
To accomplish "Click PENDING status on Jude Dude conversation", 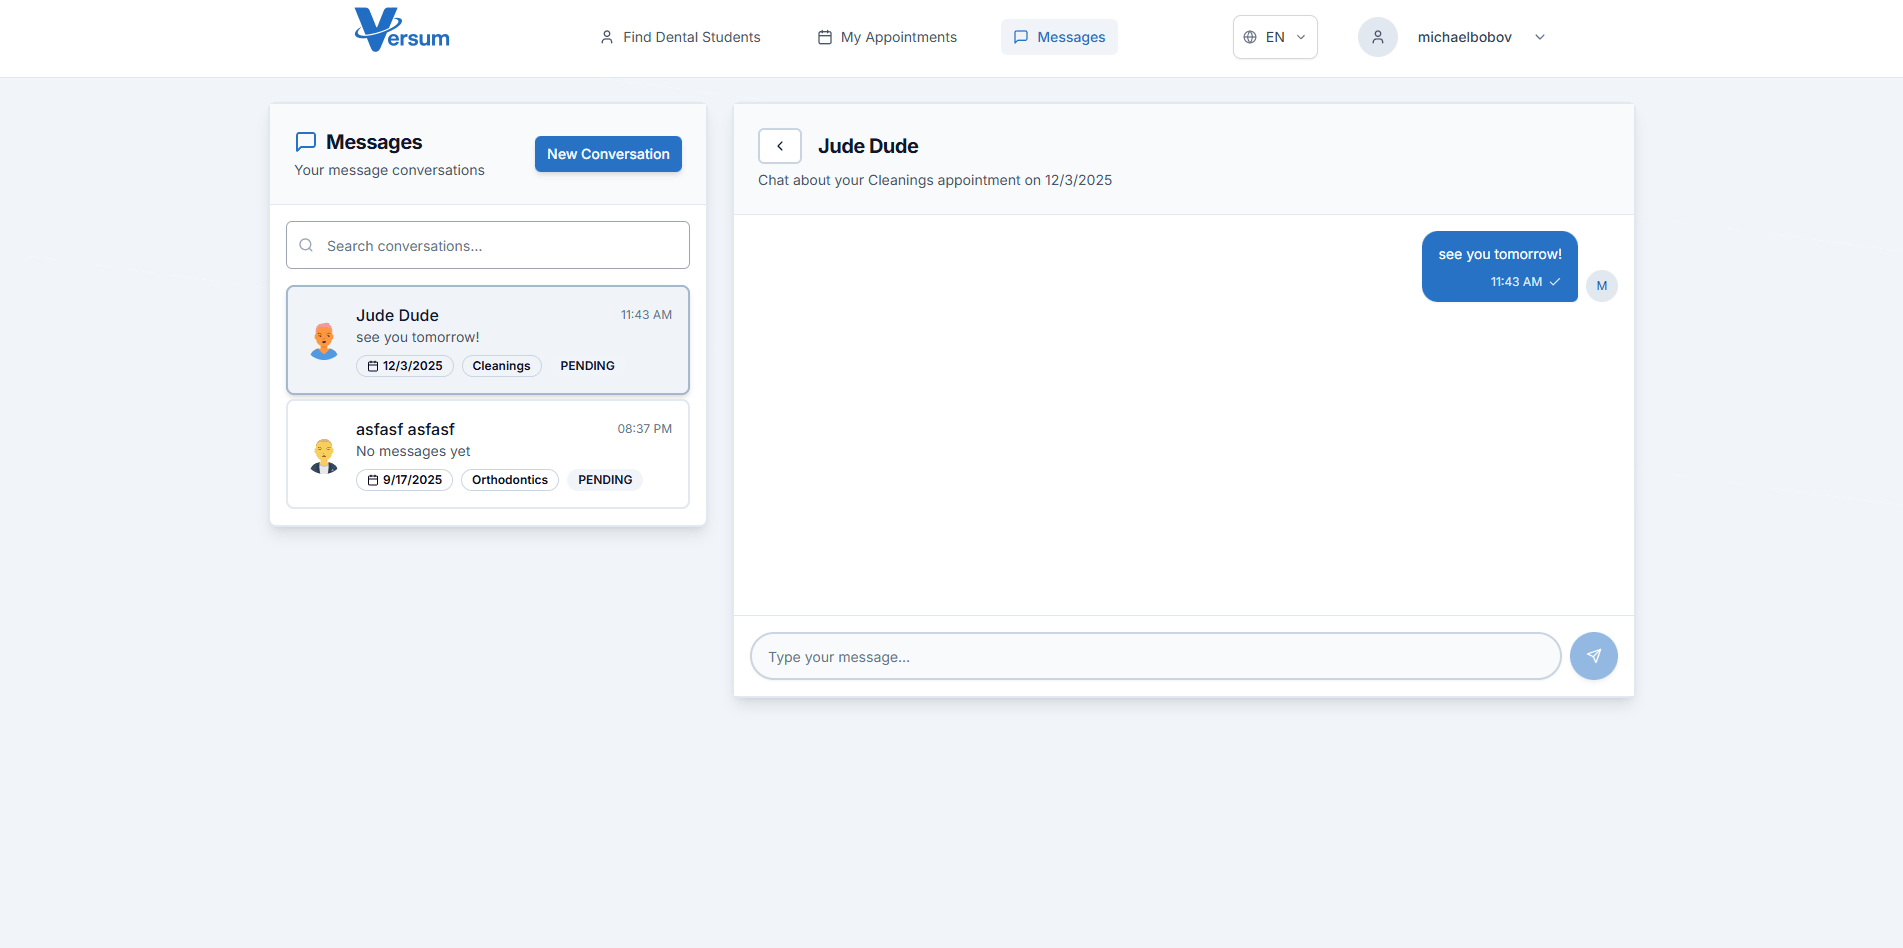I will click(587, 366).
